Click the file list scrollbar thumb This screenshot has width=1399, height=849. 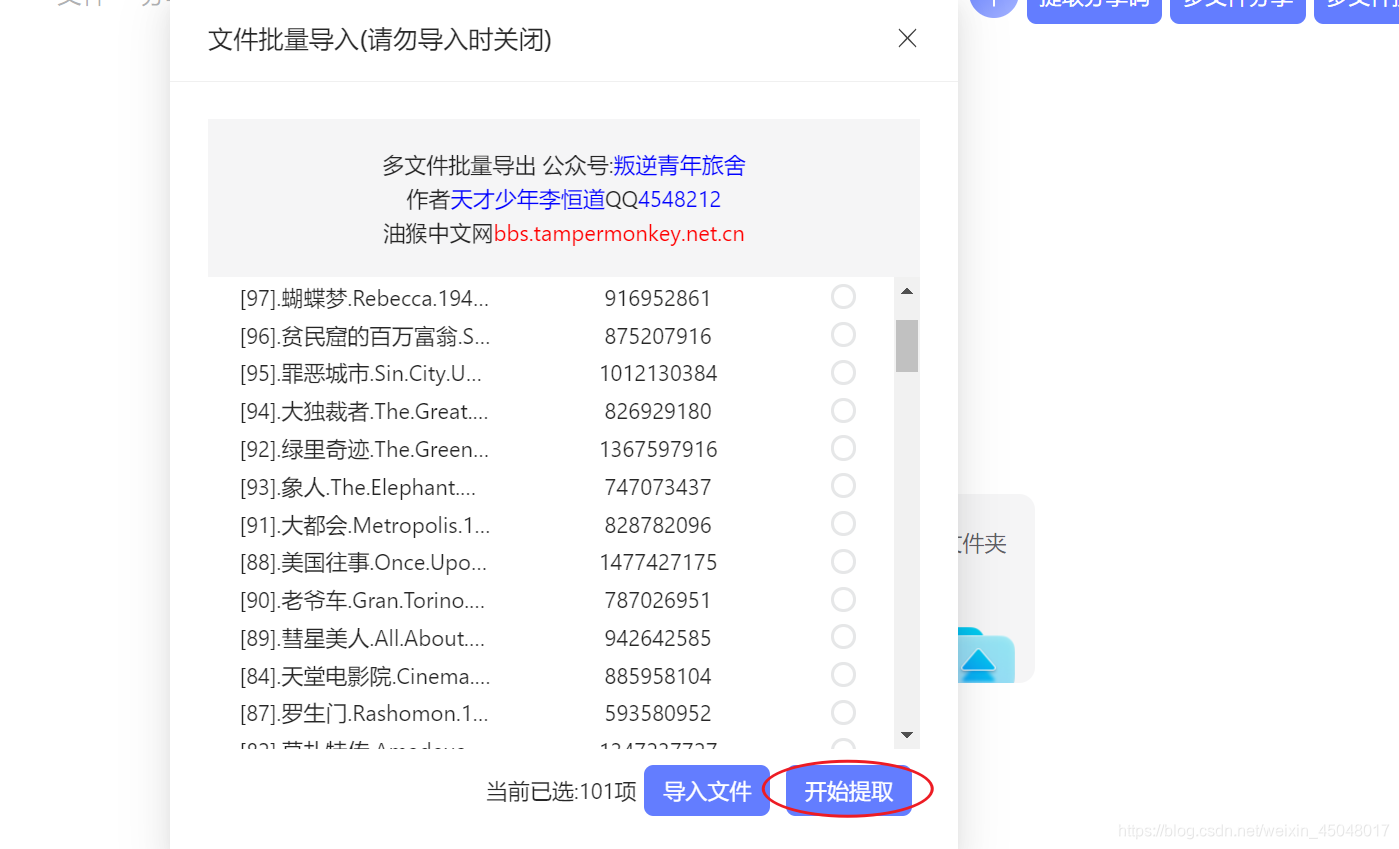[x=907, y=346]
